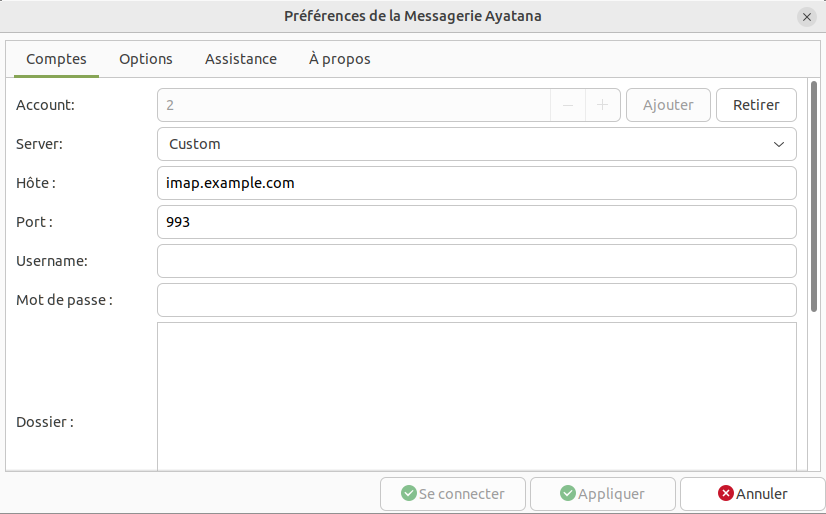Focus the Mot de passe field
The image size is (826, 514).
(x=476, y=300)
